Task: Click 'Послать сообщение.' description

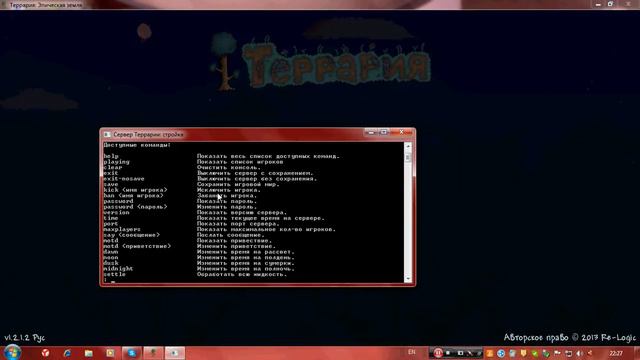Action: pos(231,235)
